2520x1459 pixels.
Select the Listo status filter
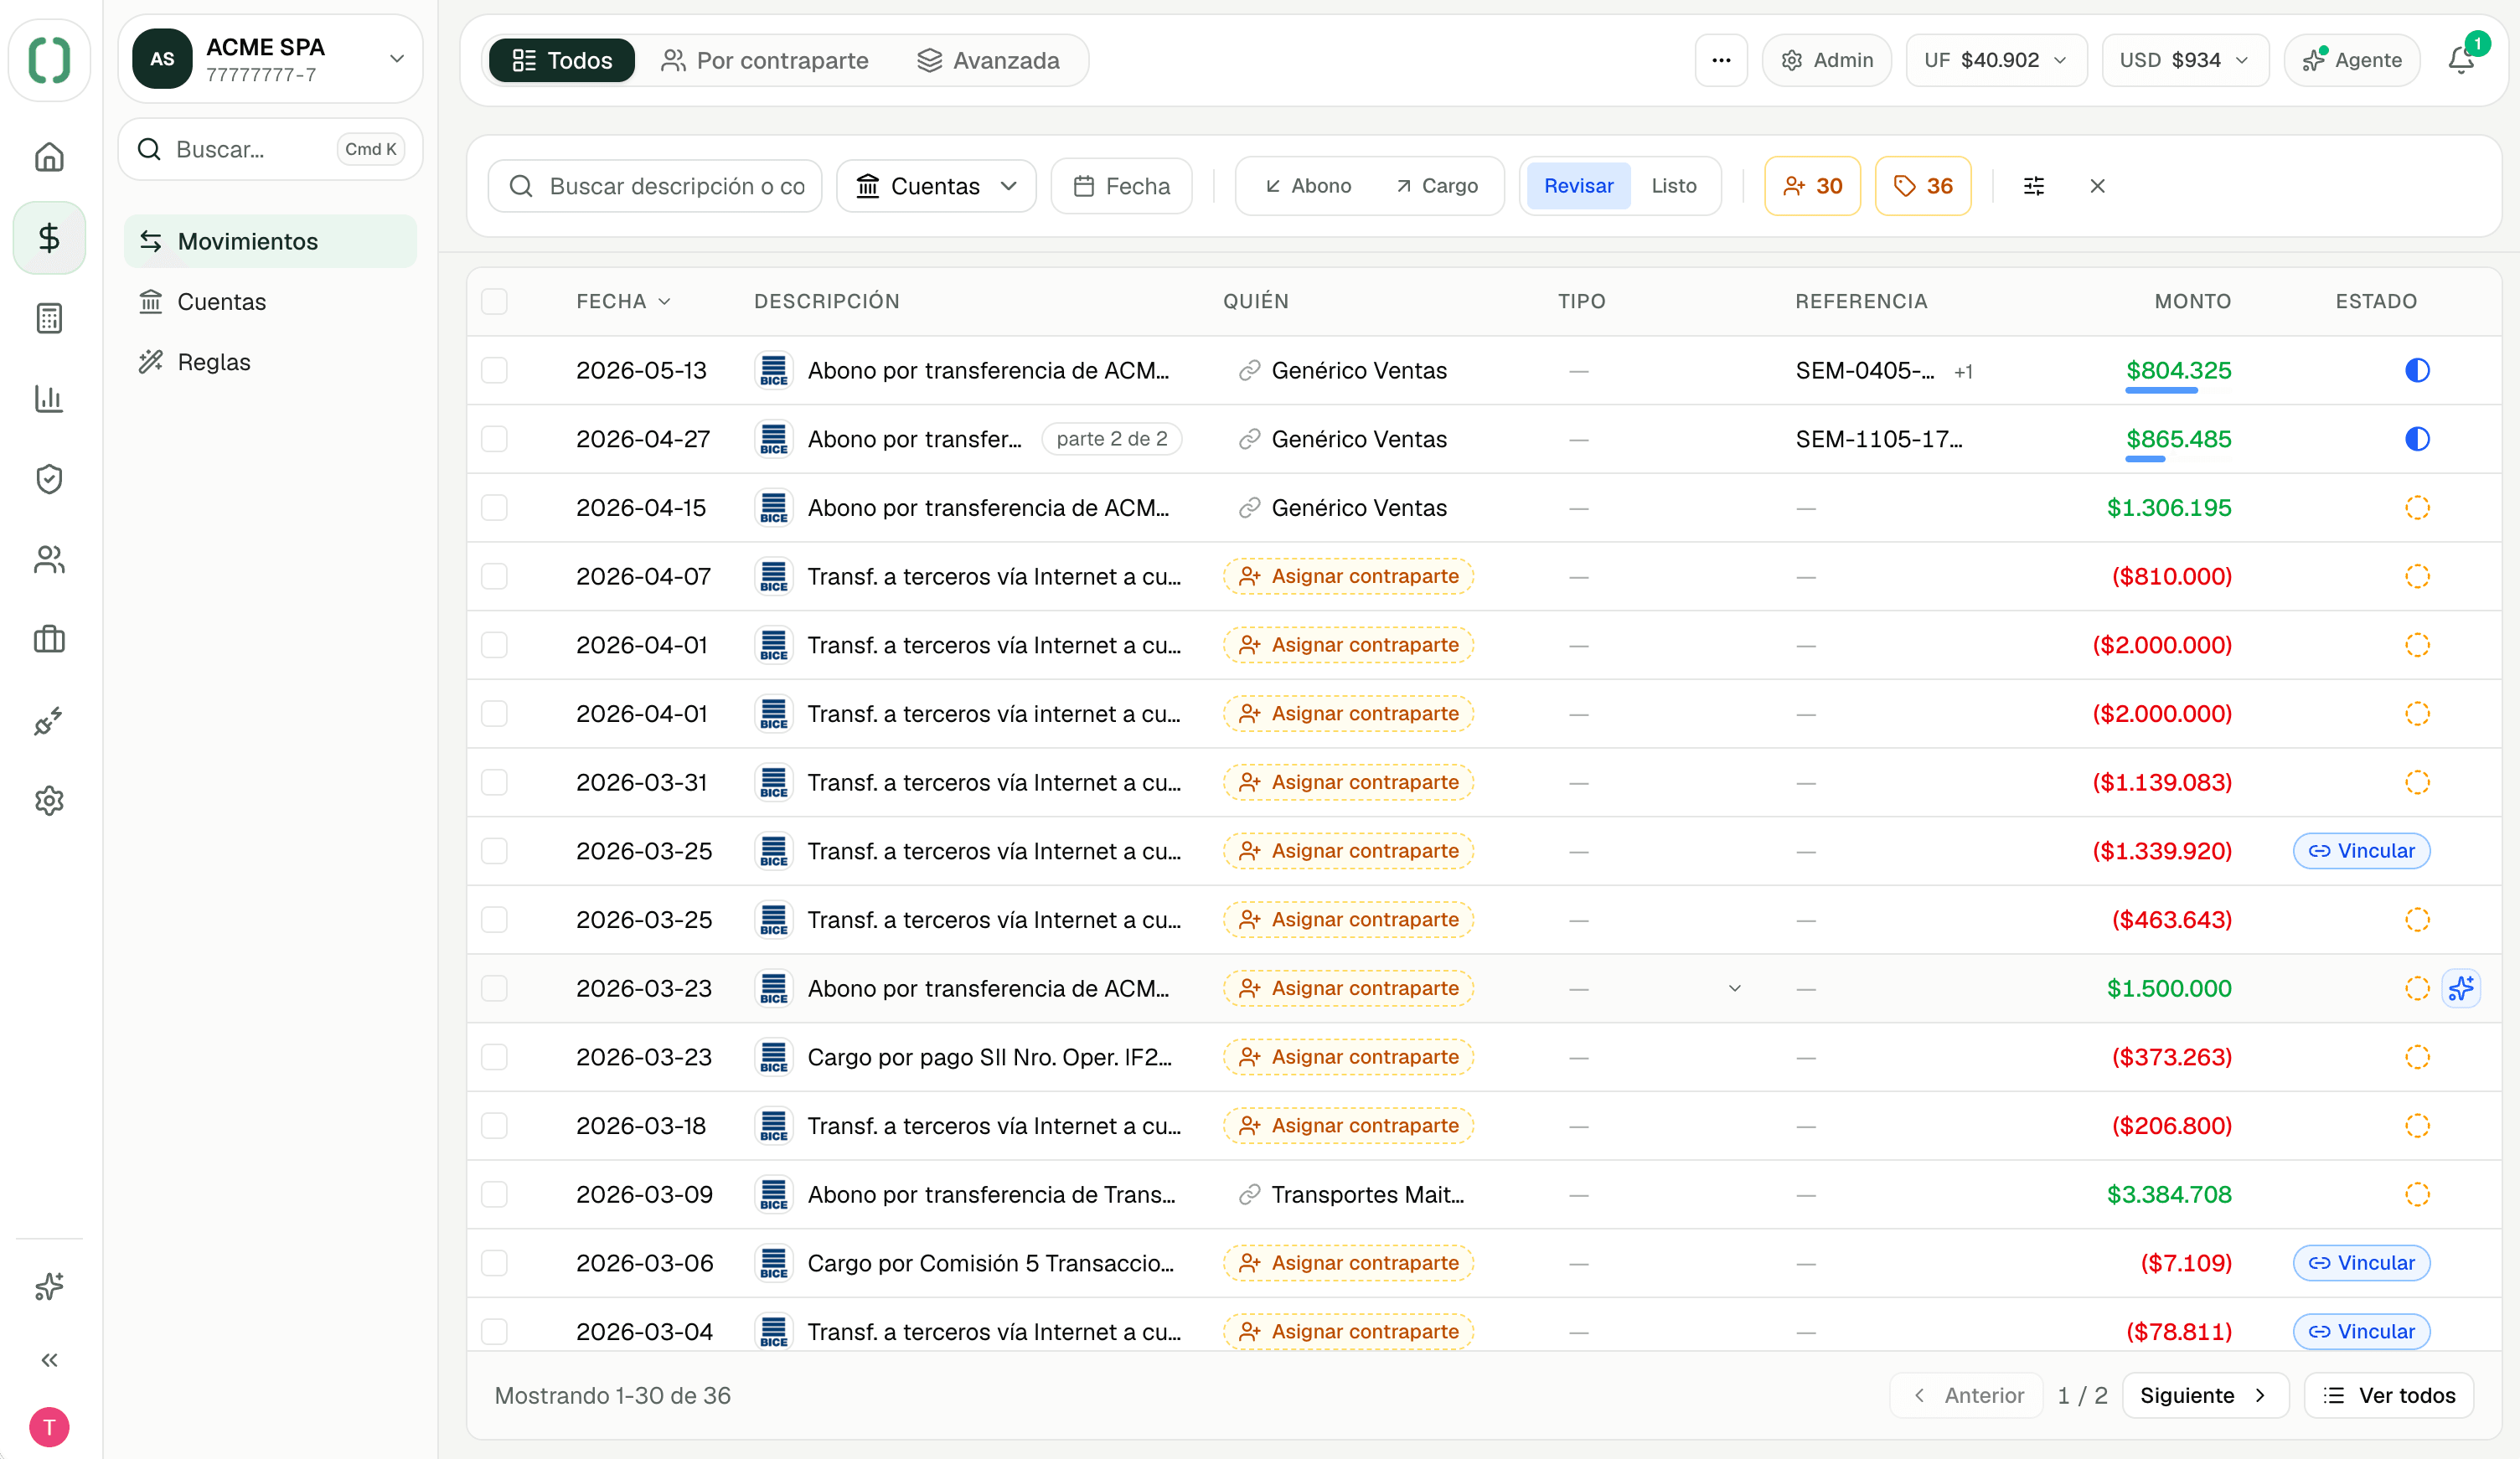(x=1674, y=186)
